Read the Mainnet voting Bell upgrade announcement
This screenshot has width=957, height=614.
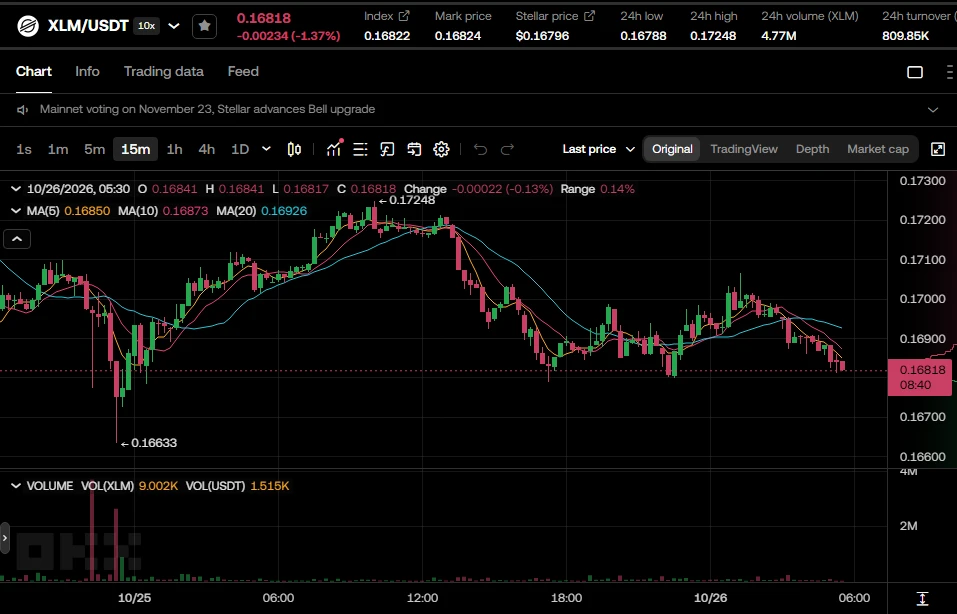pos(208,109)
